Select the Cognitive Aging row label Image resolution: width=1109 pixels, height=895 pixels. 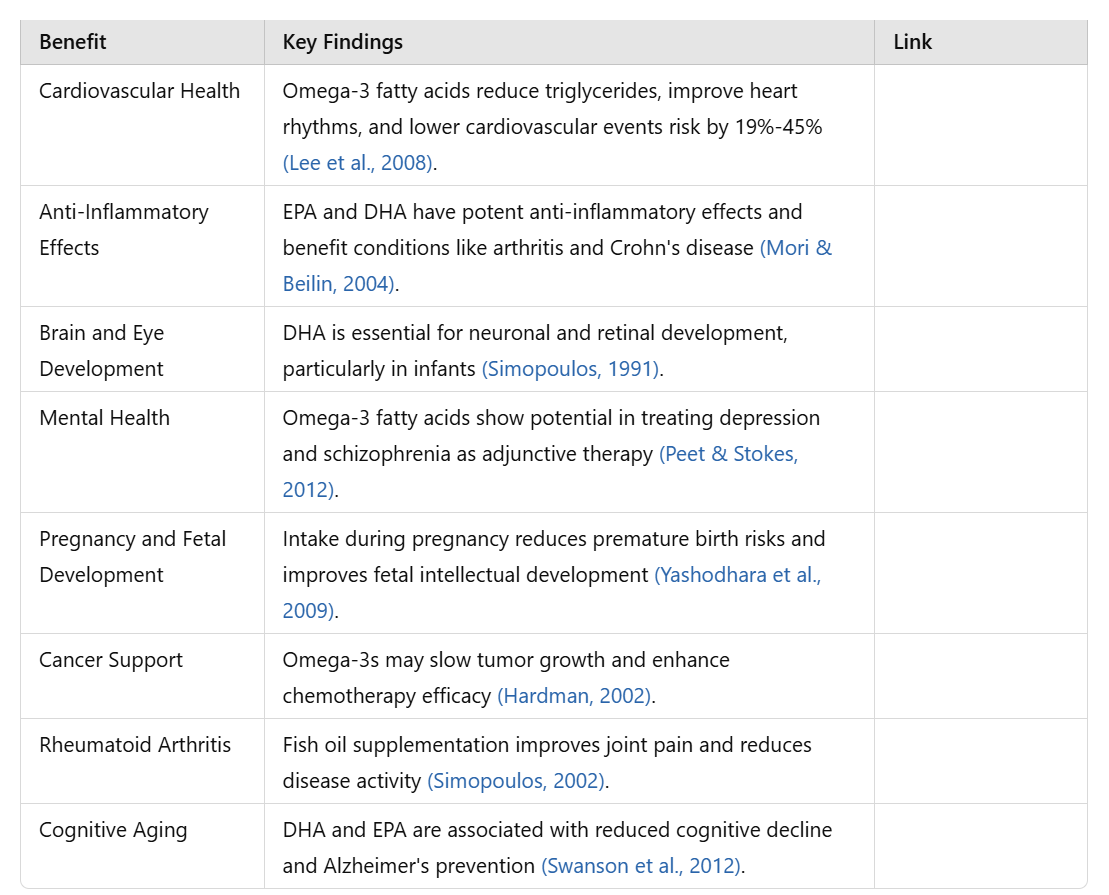tap(113, 830)
